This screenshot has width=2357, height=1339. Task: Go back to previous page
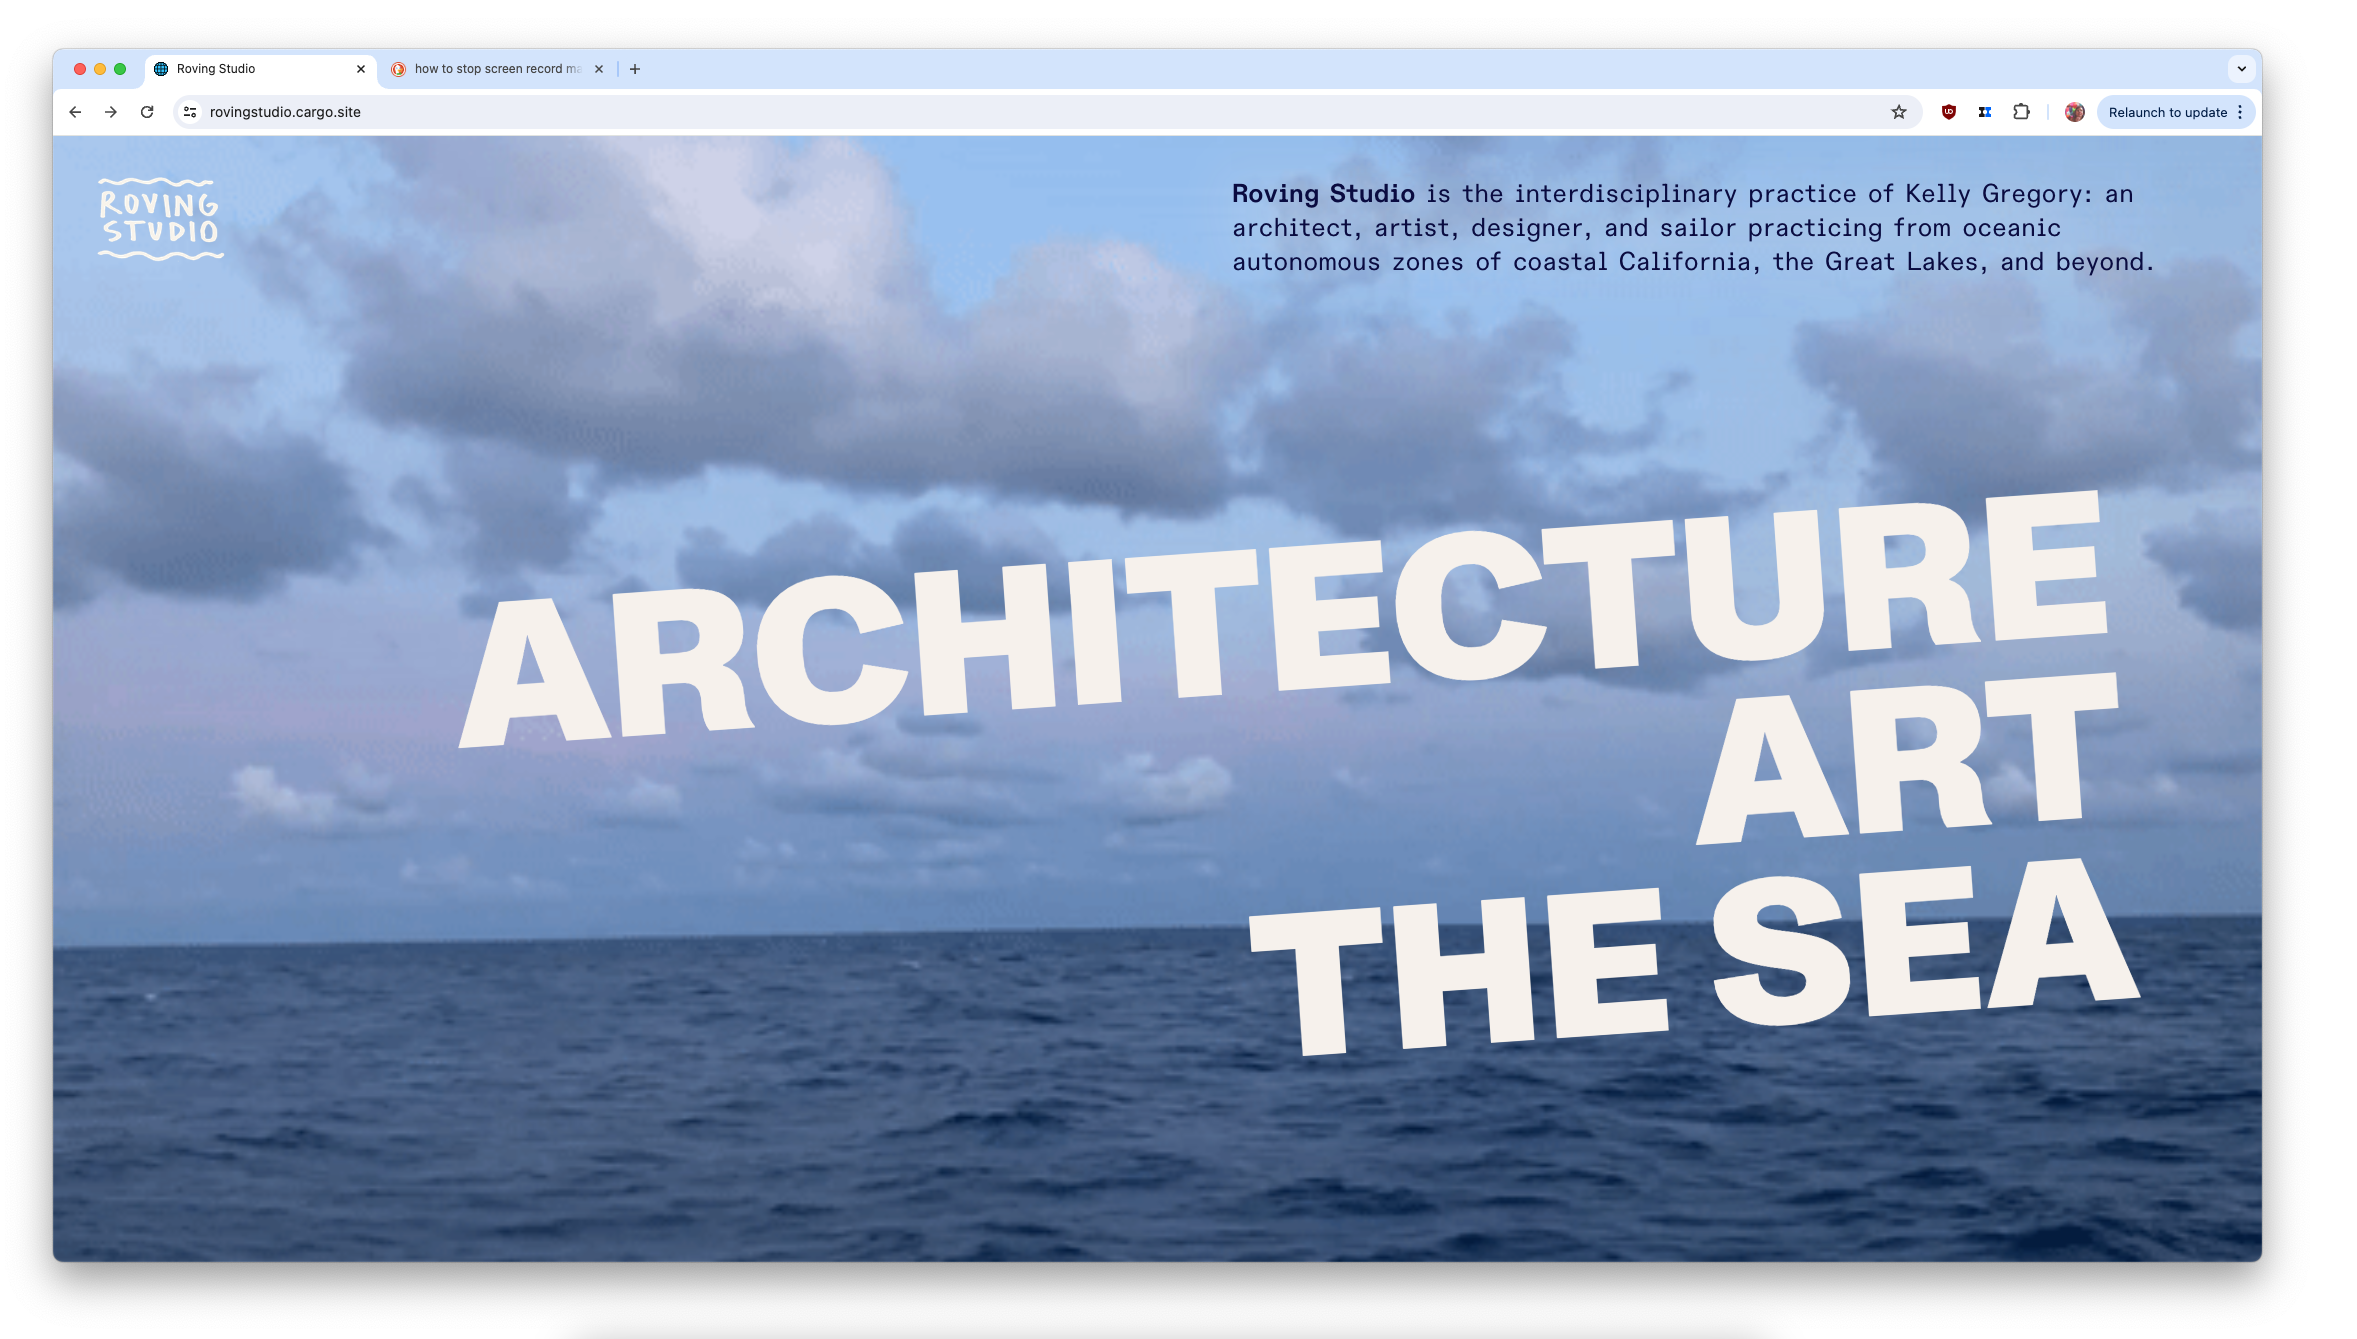[75, 112]
